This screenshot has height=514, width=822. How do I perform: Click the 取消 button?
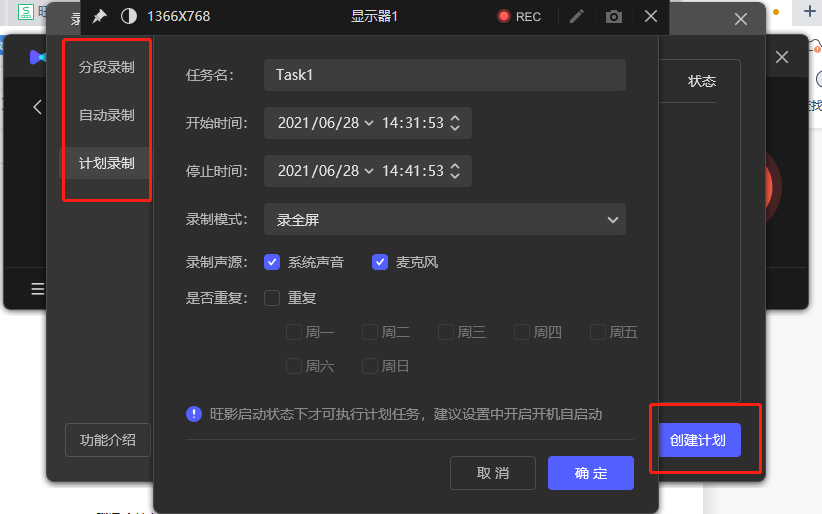point(493,473)
